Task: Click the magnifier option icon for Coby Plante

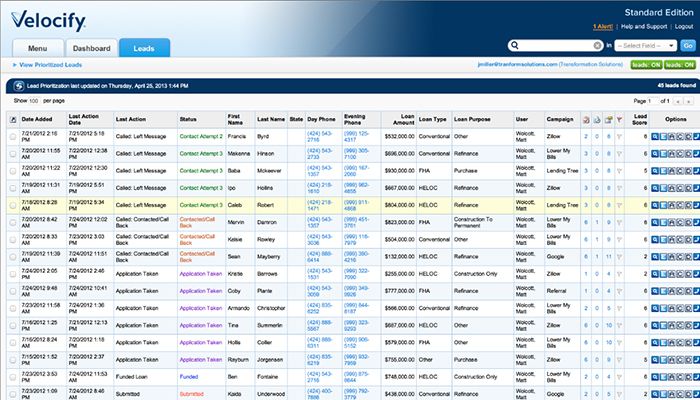Action: tap(655, 291)
